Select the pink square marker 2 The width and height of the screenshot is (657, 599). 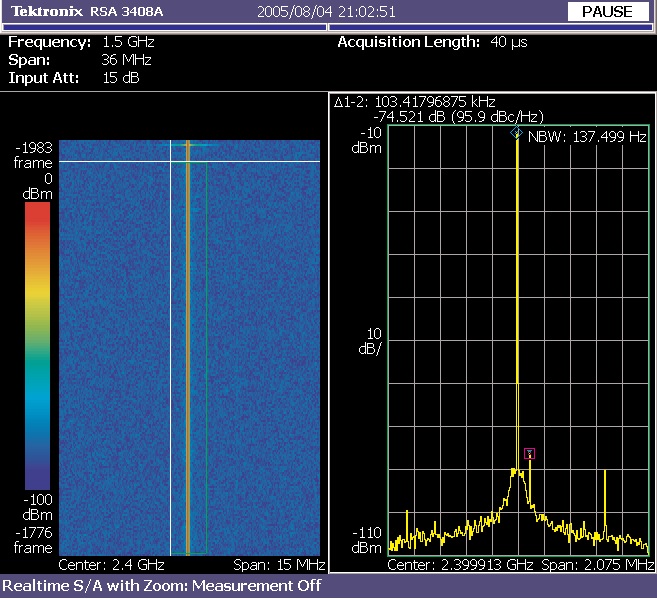[530, 453]
